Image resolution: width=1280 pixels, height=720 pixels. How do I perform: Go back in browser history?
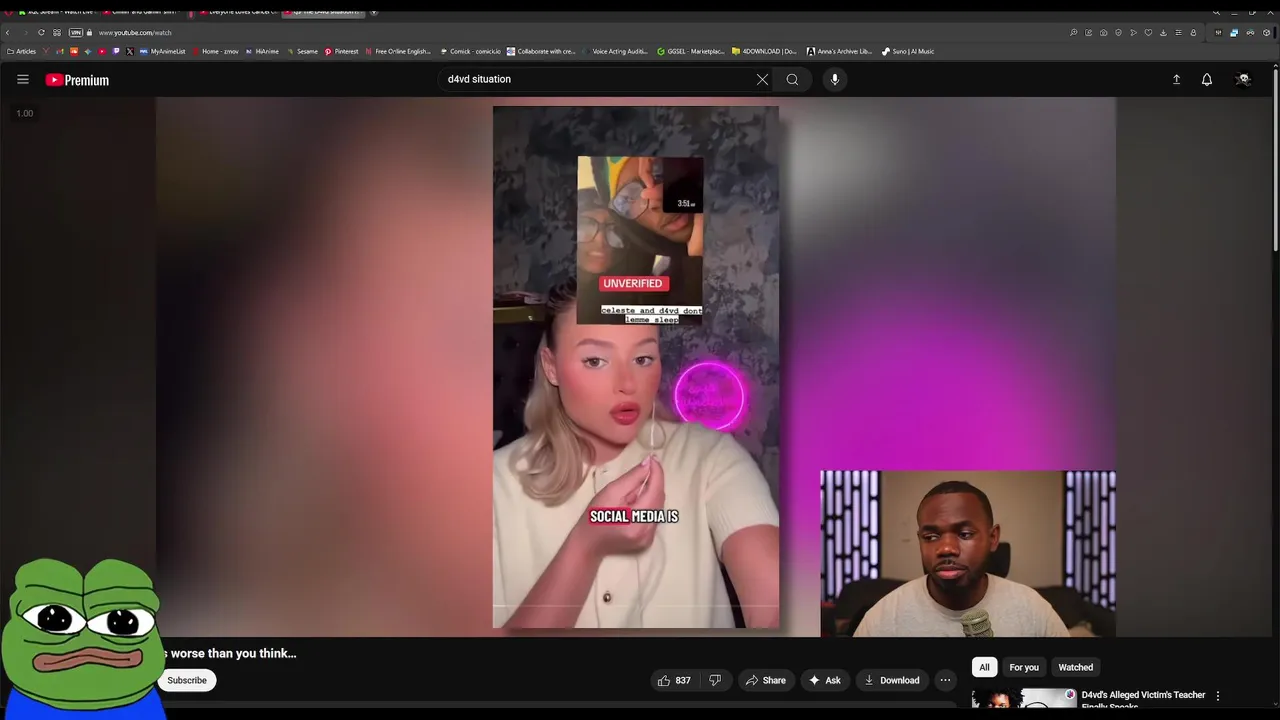(8, 32)
